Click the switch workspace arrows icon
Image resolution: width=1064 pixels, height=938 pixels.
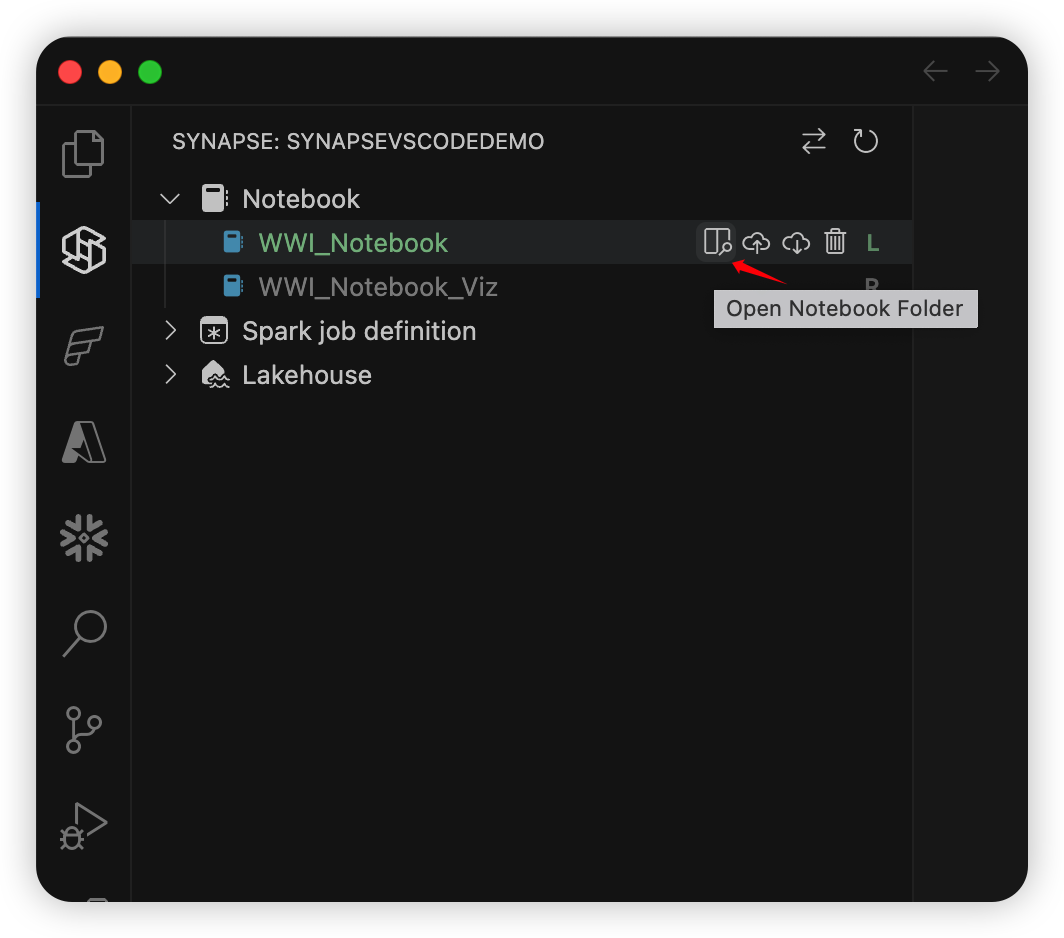click(814, 141)
